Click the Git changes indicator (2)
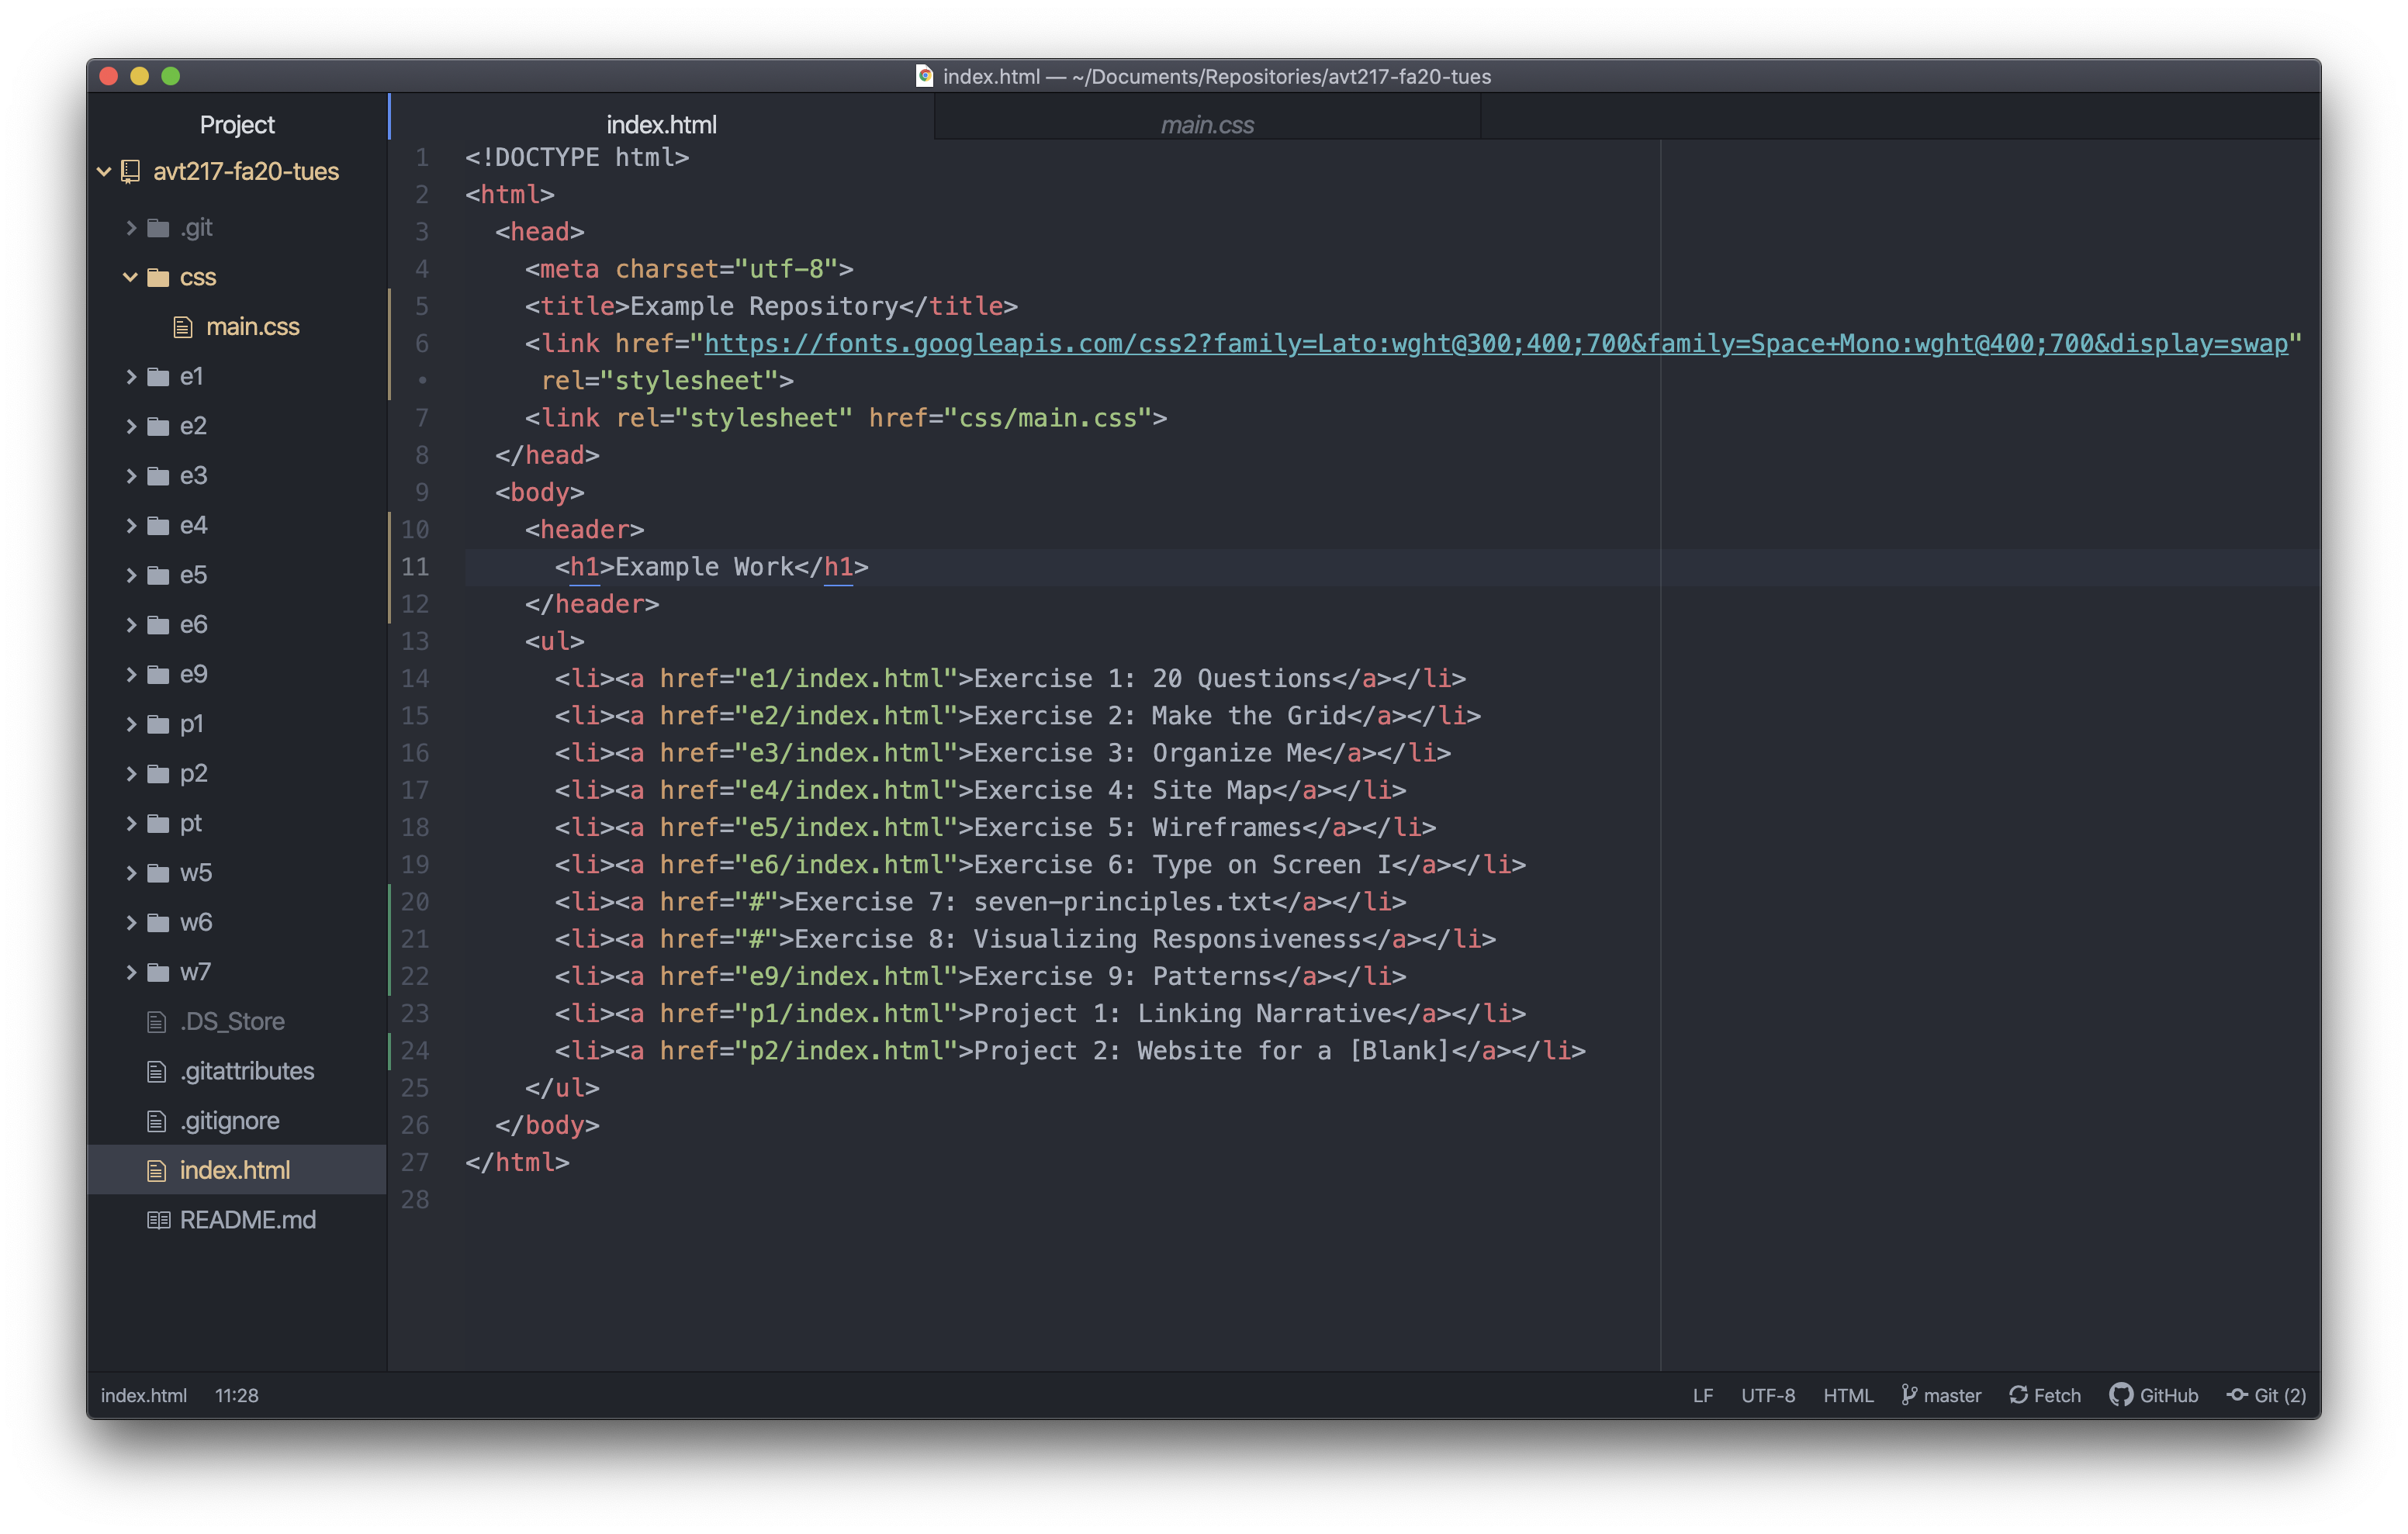This screenshot has height=1534, width=2408. [x=2271, y=1395]
